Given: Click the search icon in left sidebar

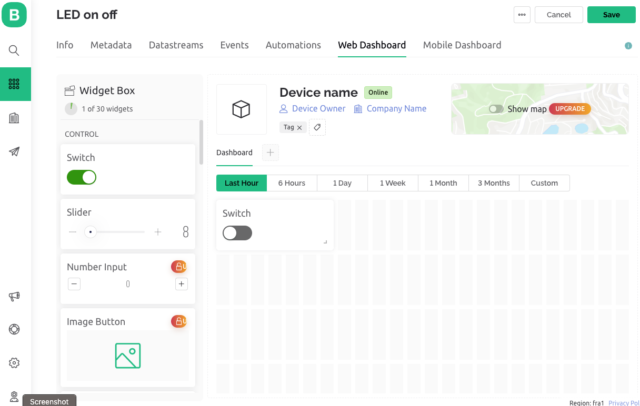Looking at the screenshot, I should [x=14, y=50].
